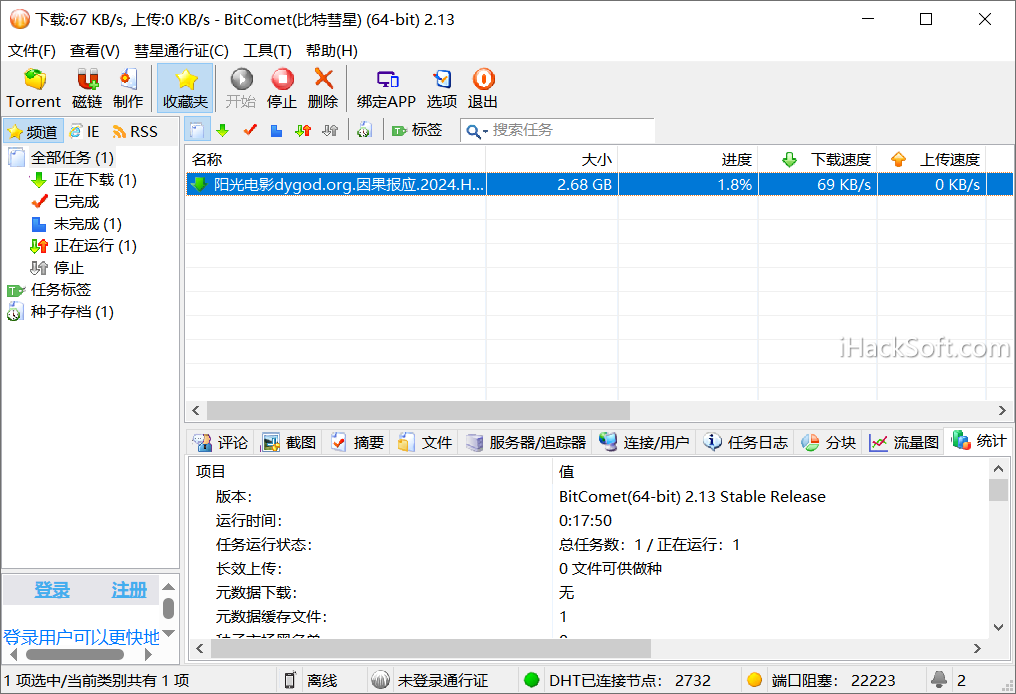1016x694 pixels.
Task: Open a Torrent file from toolbar
Action: (34, 88)
